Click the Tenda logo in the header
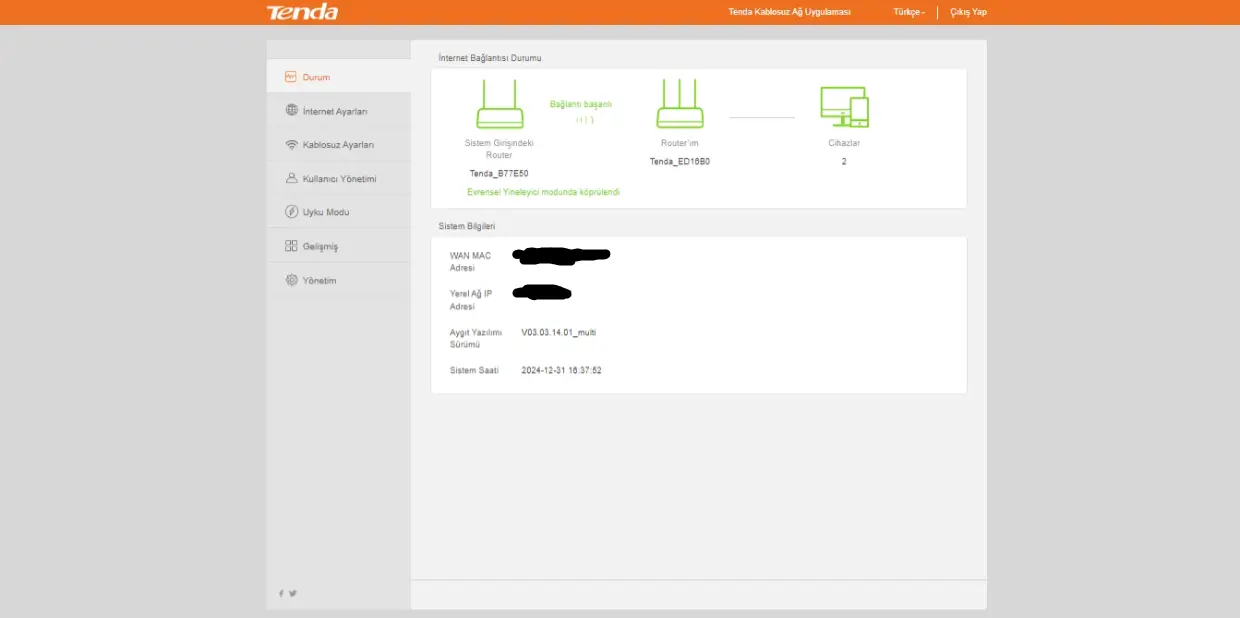The image size is (1240, 618). [x=302, y=12]
